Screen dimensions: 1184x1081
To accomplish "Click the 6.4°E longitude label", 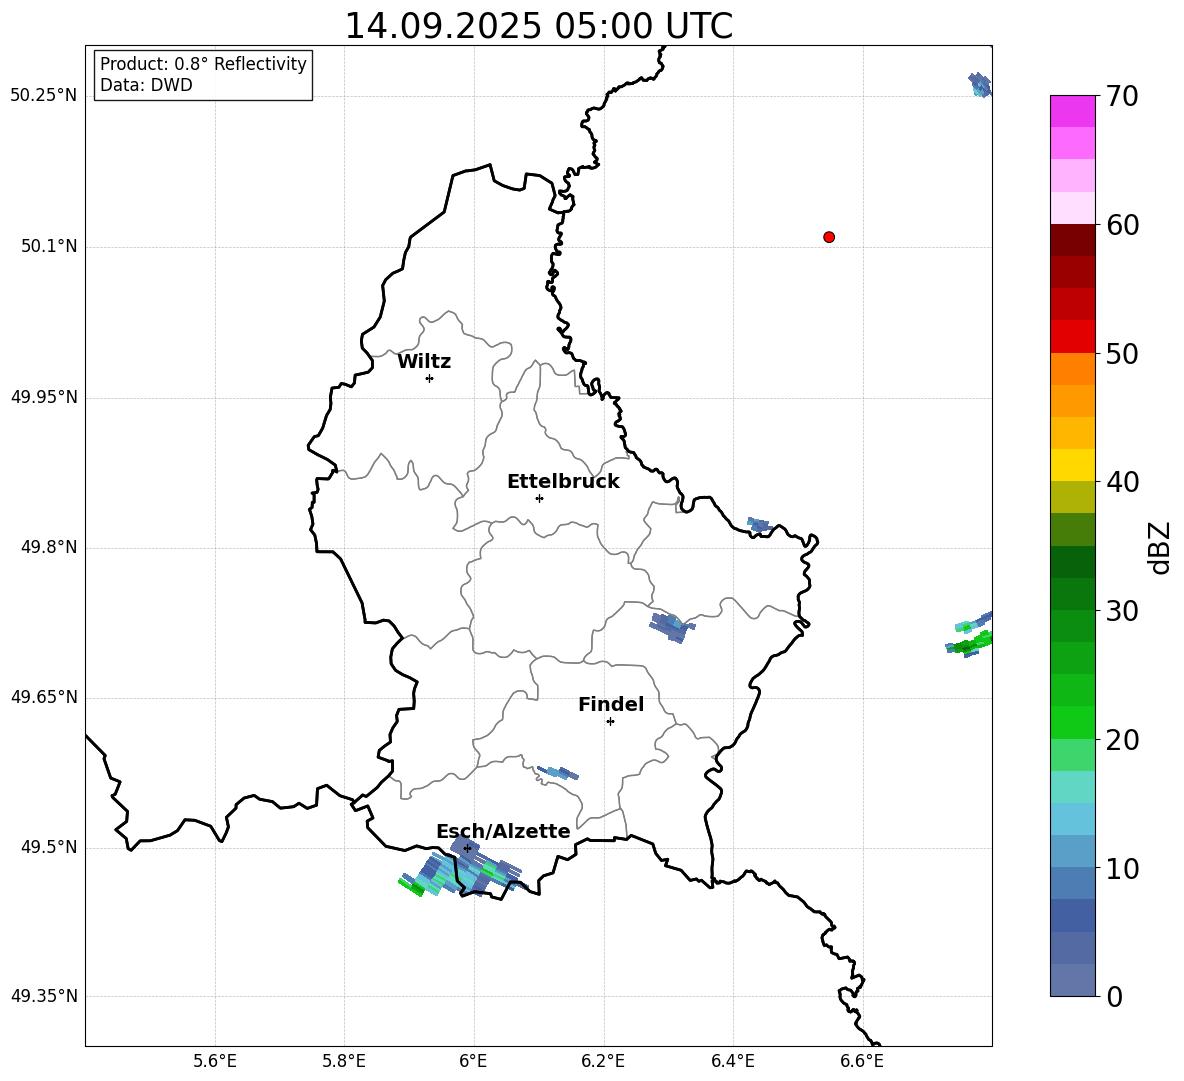I will (x=732, y=1061).
